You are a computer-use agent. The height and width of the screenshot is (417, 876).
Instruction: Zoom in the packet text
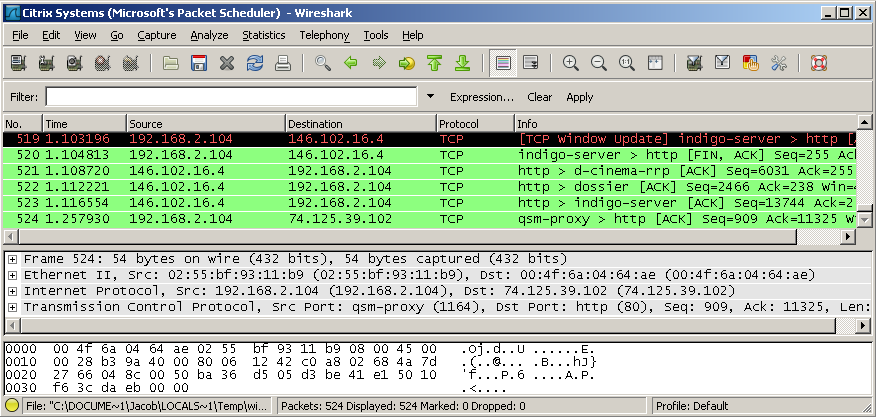click(571, 63)
